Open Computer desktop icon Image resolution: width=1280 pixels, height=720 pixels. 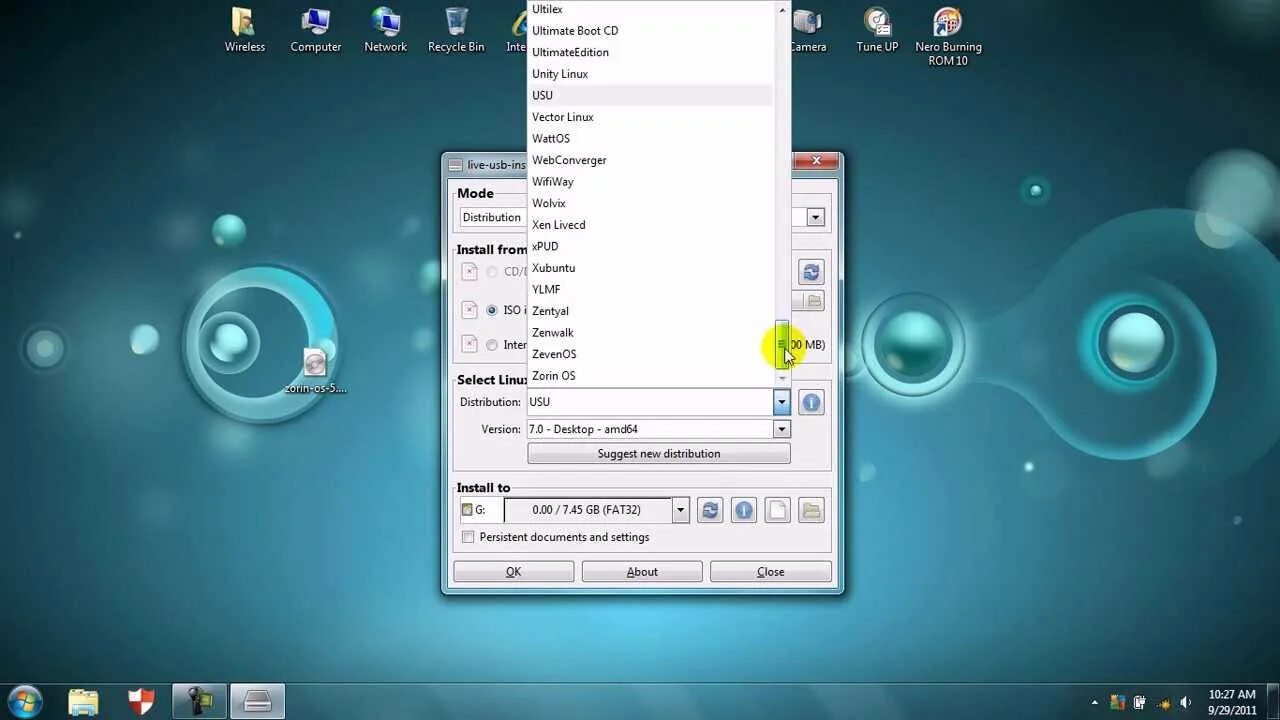pos(316,30)
